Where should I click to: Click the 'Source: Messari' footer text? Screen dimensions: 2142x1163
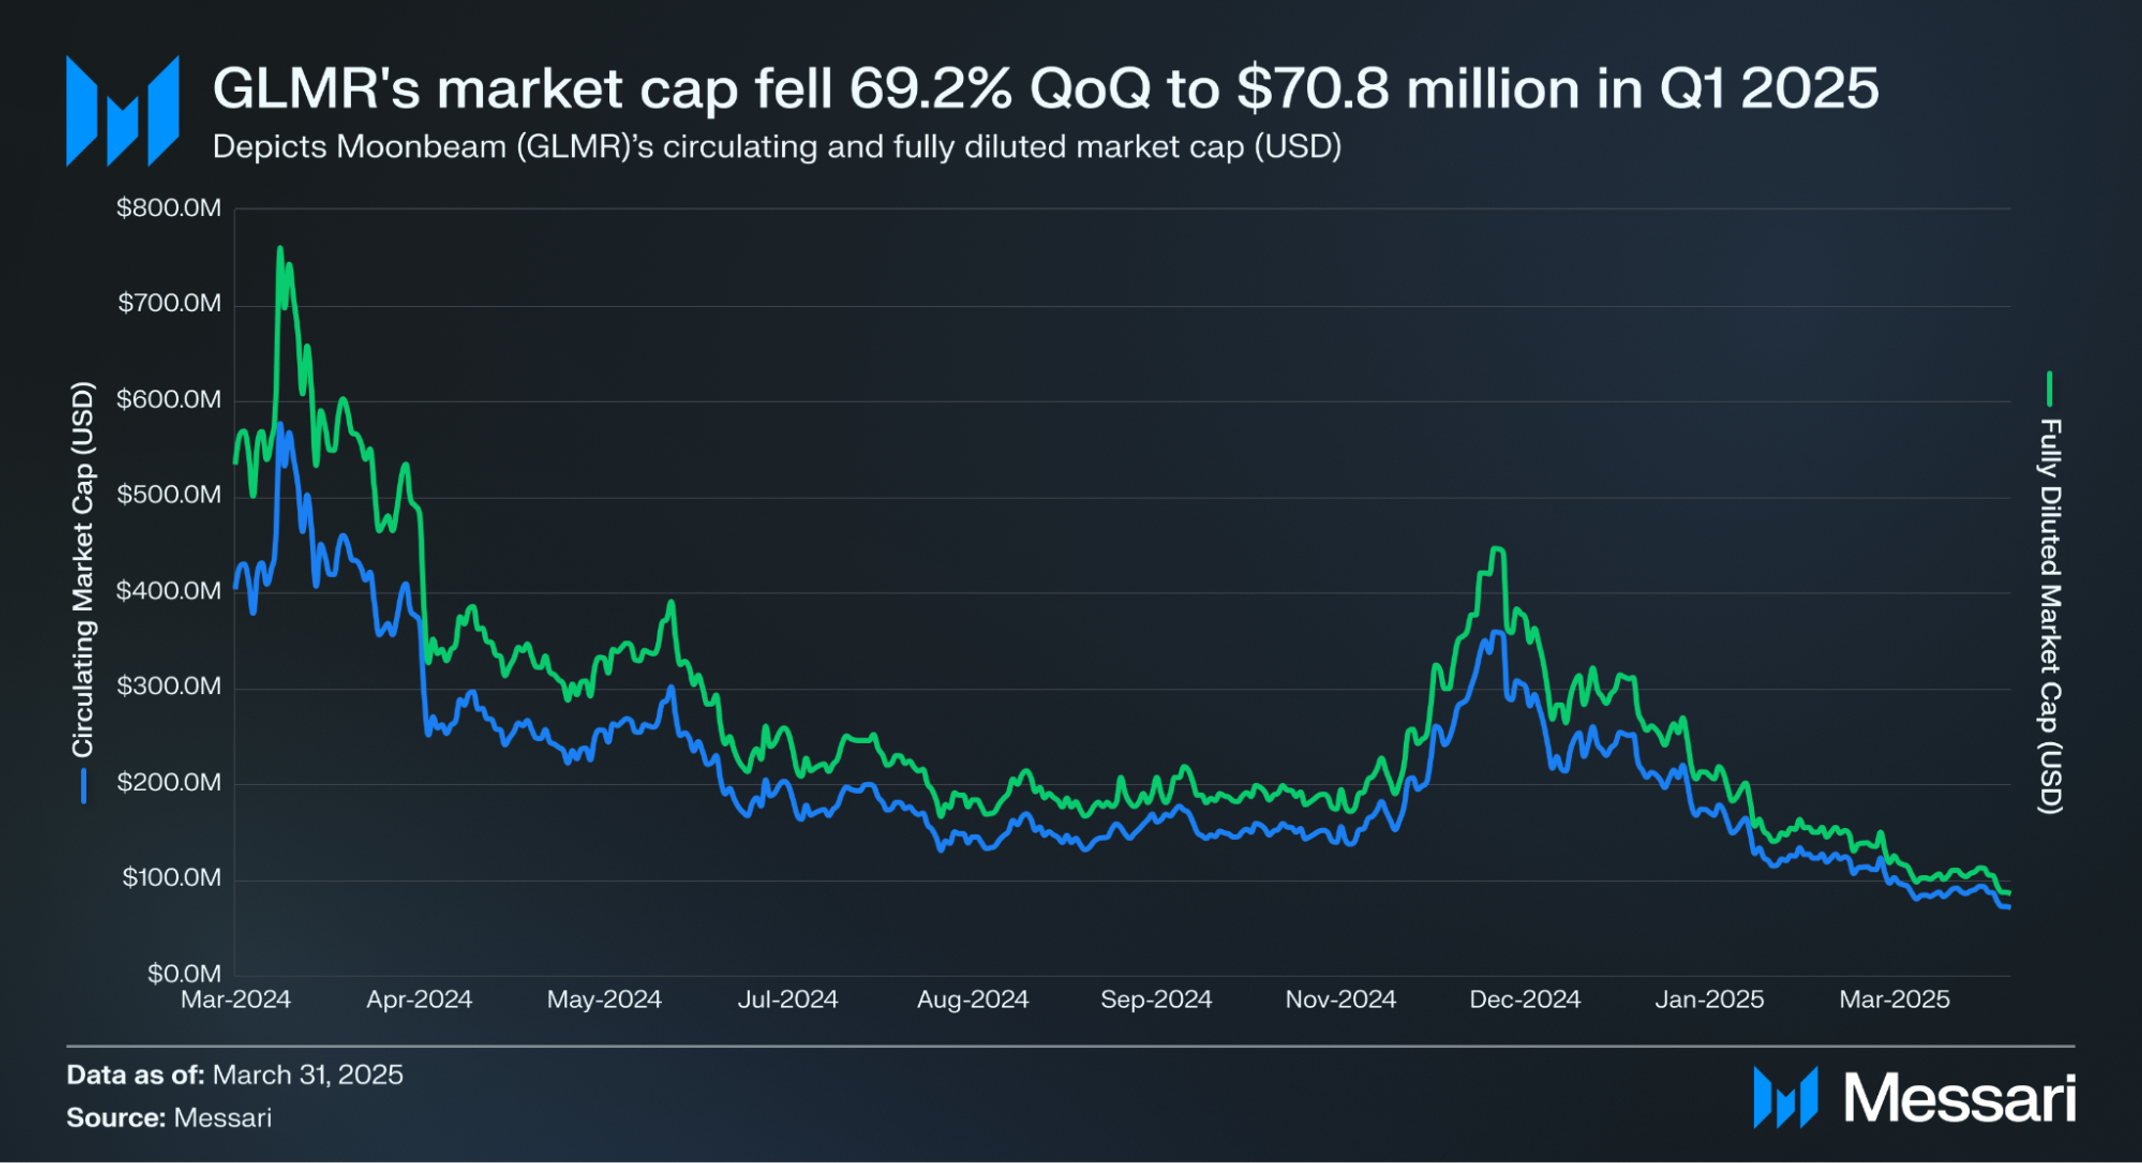169,1118
